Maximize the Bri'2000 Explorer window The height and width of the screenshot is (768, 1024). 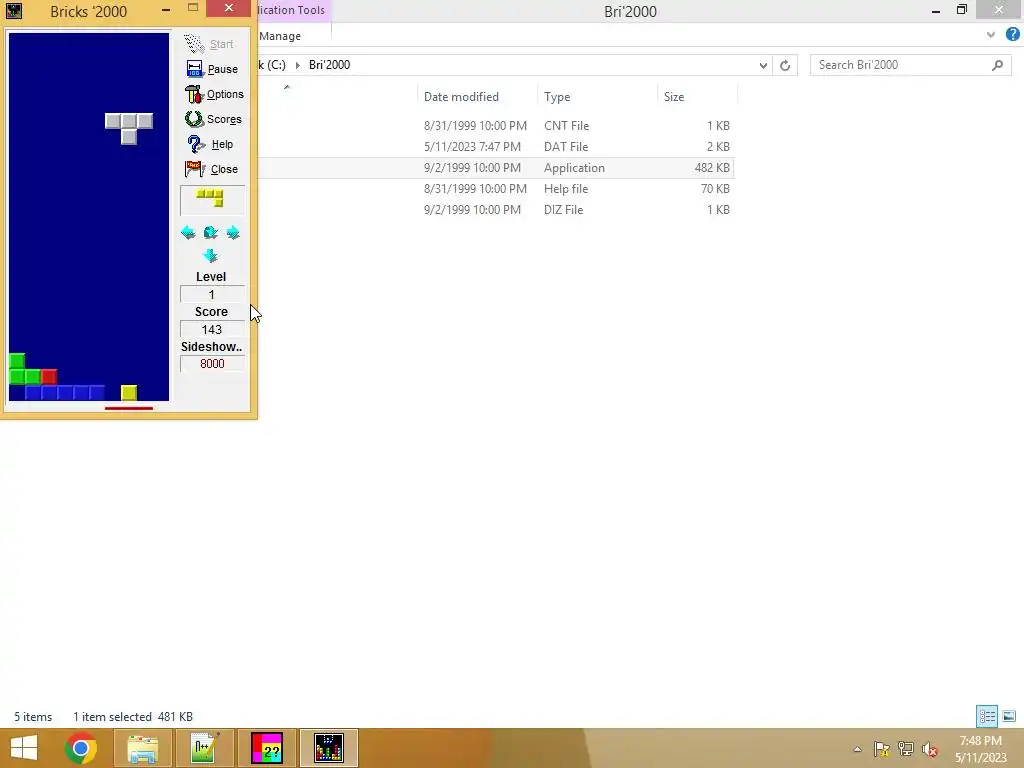tap(961, 10)
